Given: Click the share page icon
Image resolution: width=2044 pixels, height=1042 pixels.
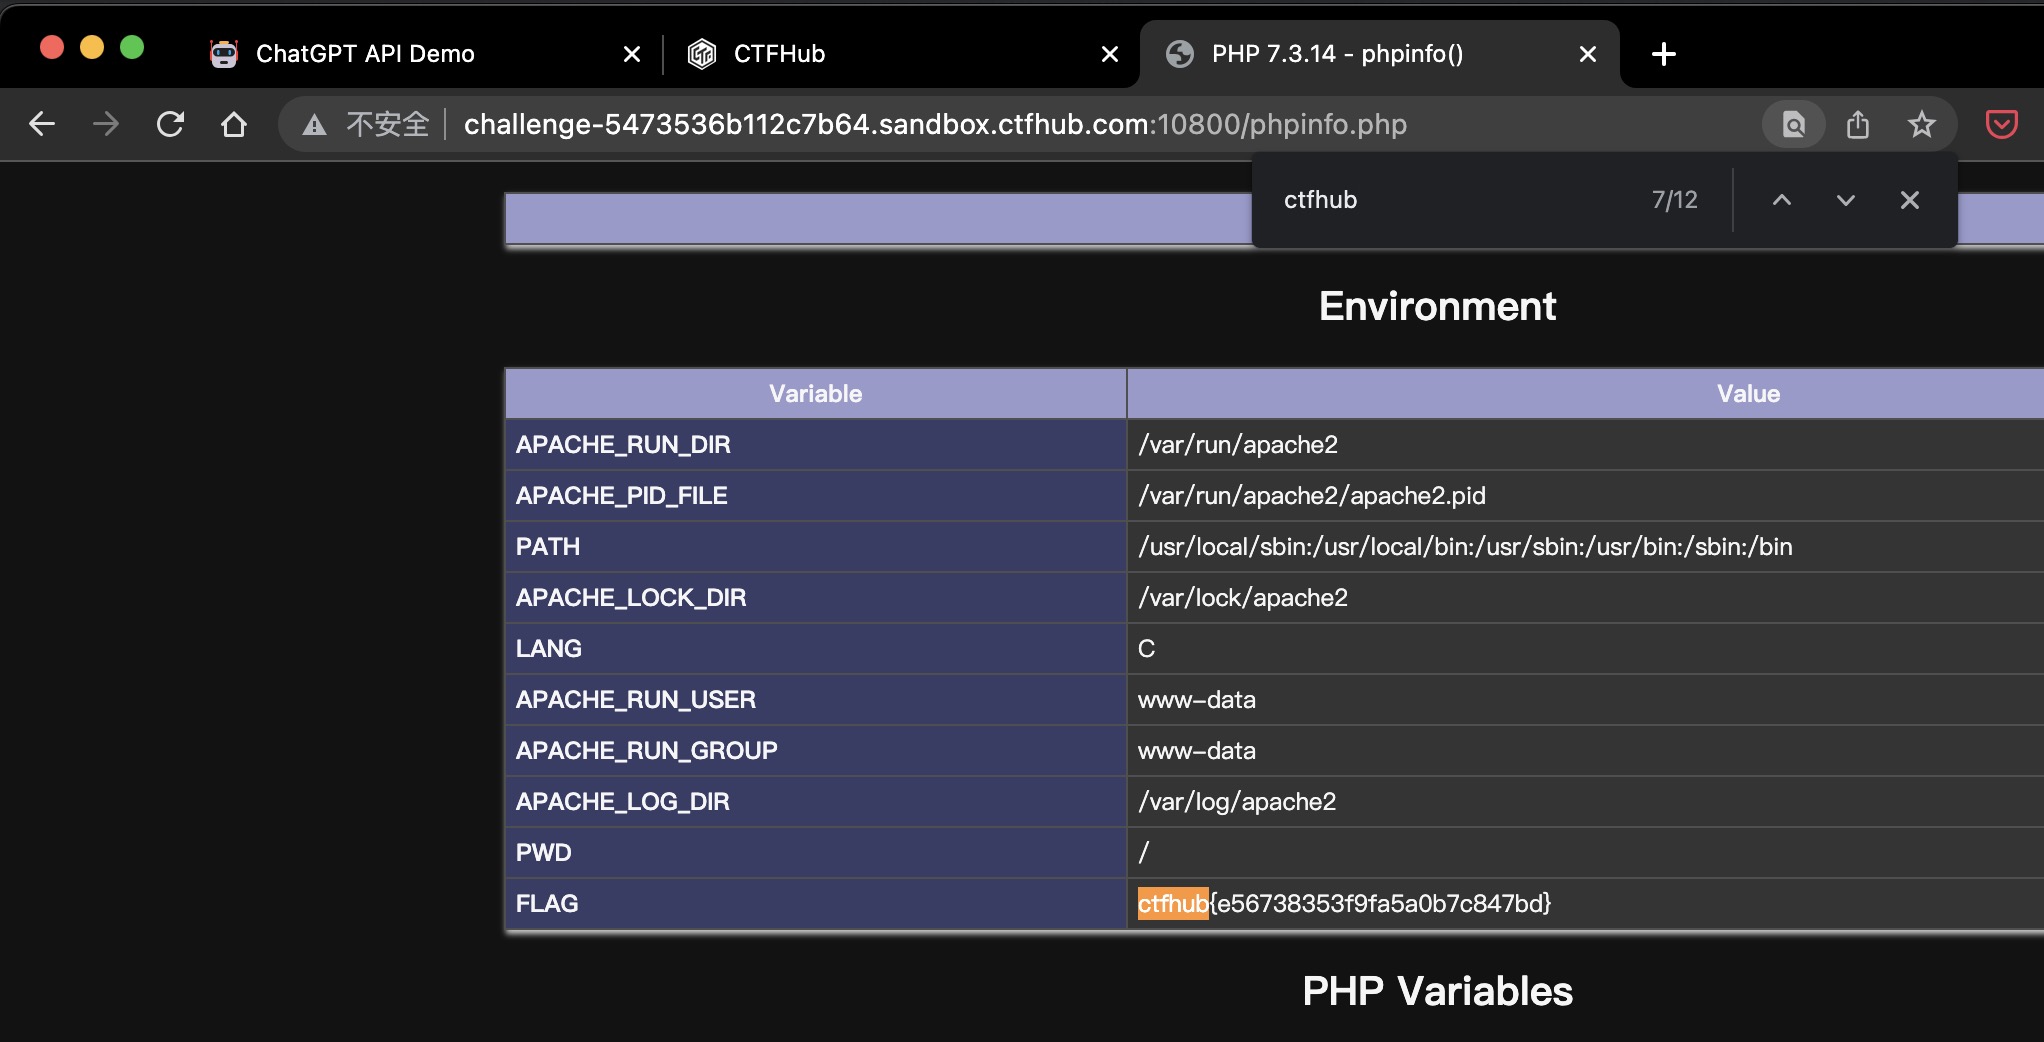Looking at the screenshot, I should coord(1858,124).
